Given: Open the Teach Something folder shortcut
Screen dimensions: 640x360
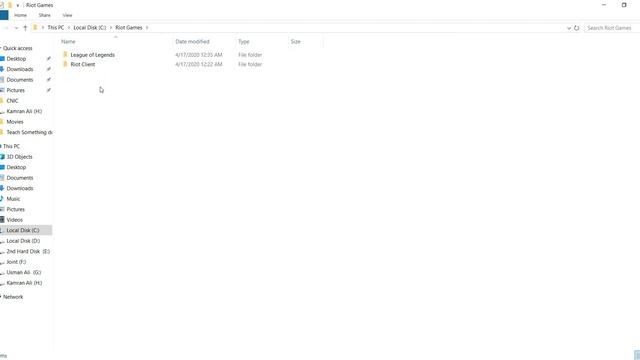Looking at the screenshot, I should (x=29, y=132).
